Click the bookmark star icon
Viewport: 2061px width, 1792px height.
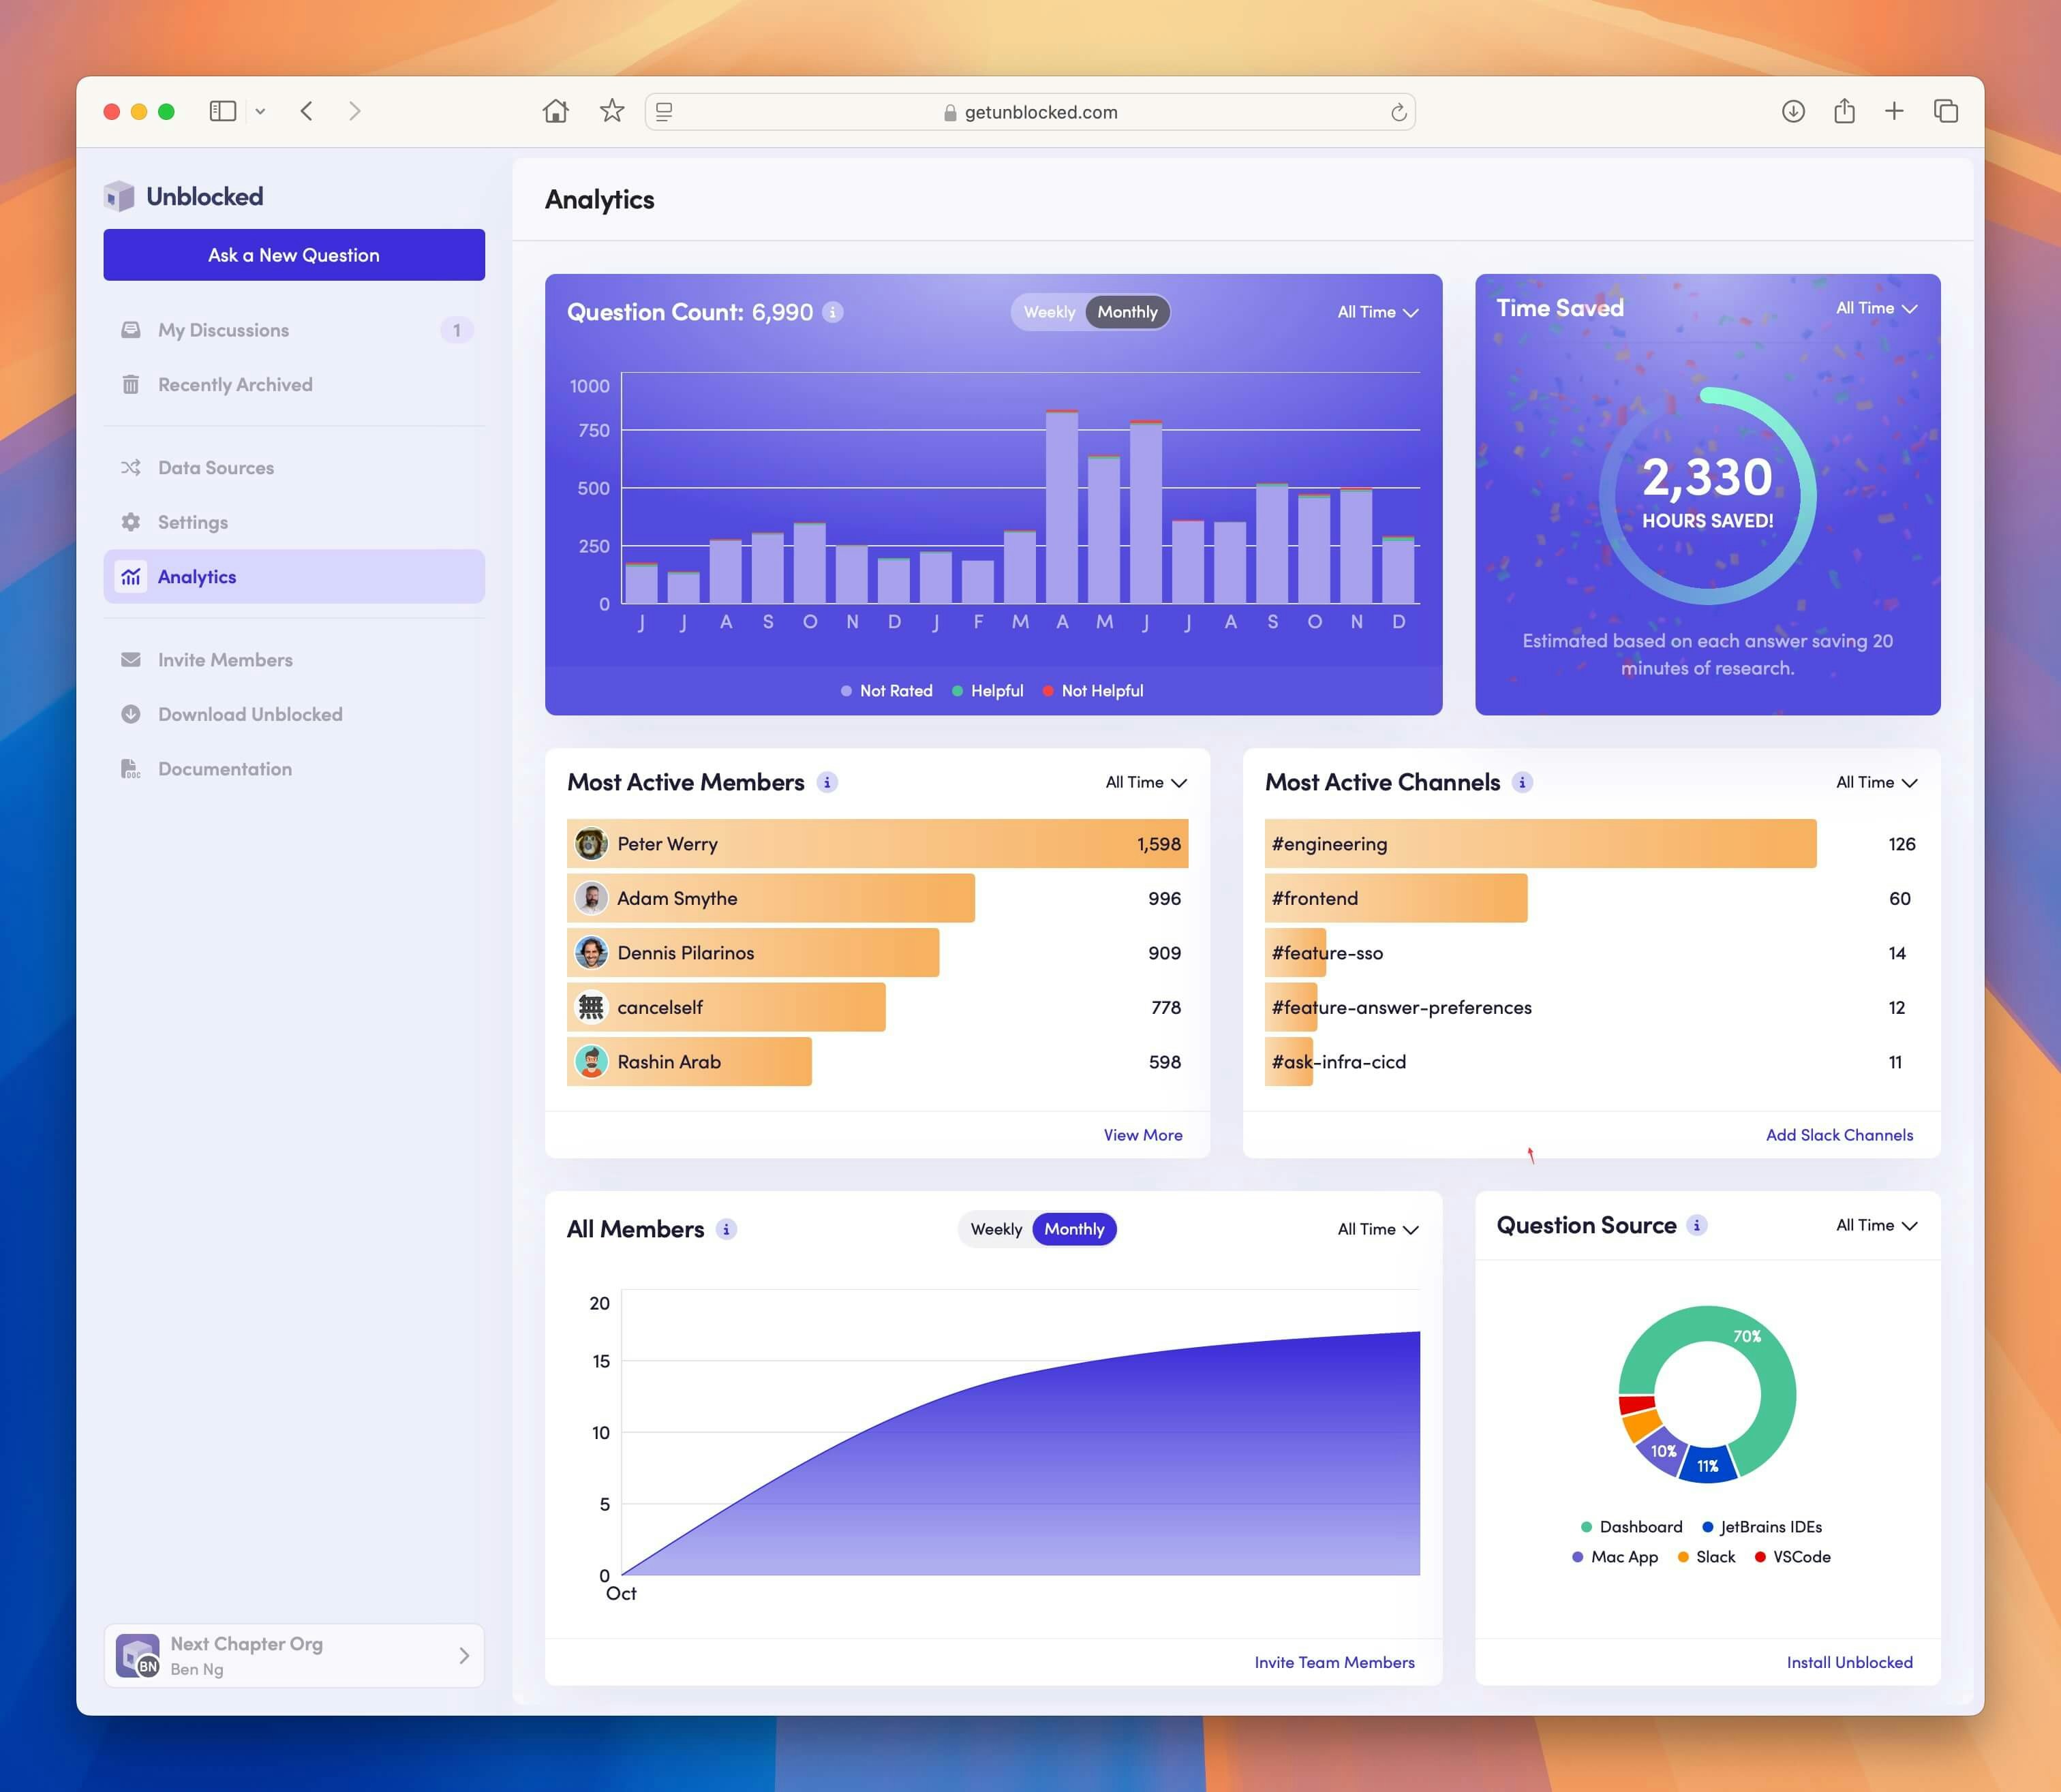coord(612,111)
